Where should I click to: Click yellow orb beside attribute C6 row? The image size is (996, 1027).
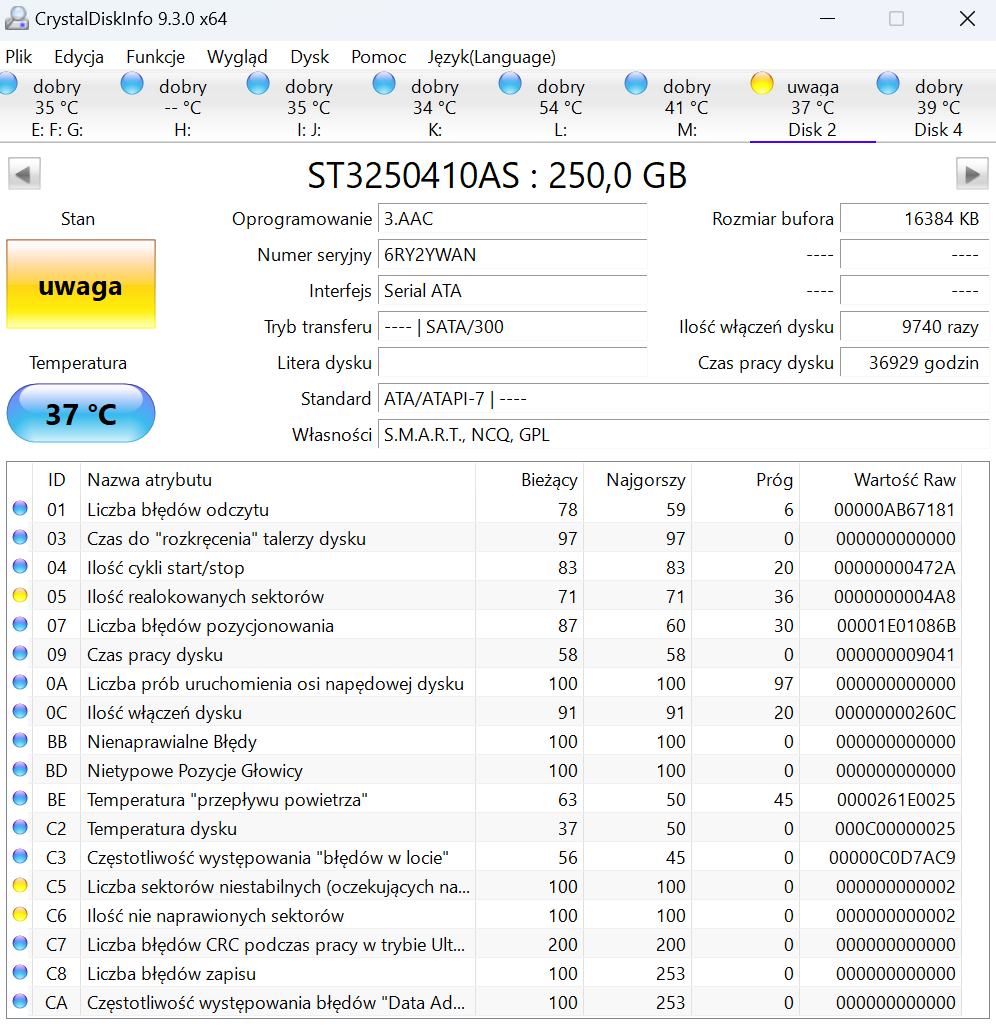(20, 916)
